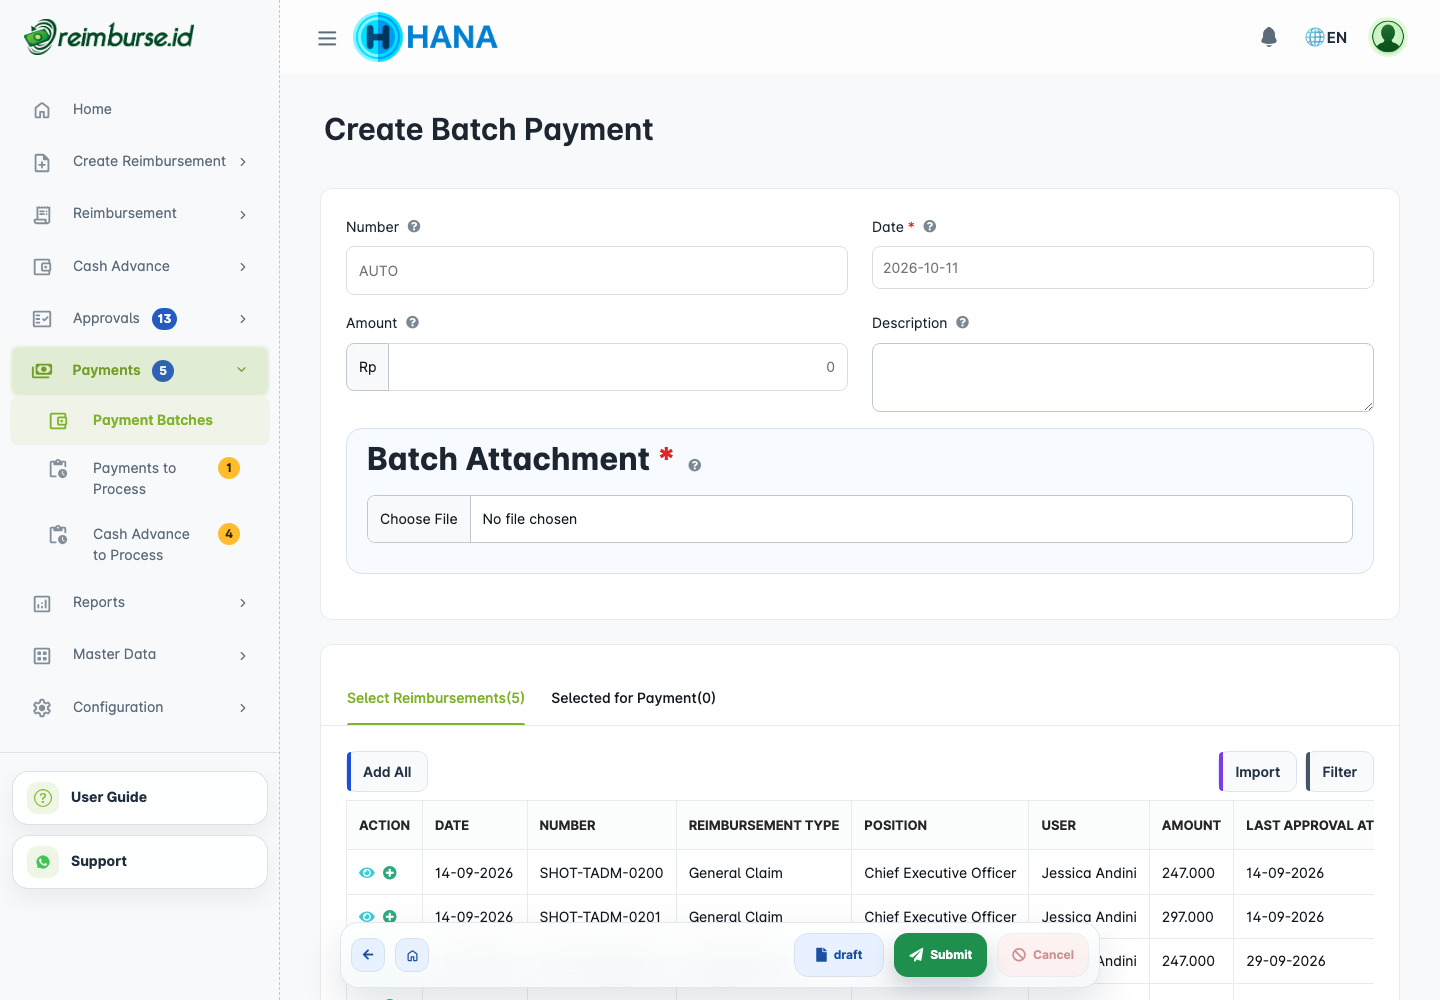
Task: Click the Date input field
Action: tap(1122, 268)
